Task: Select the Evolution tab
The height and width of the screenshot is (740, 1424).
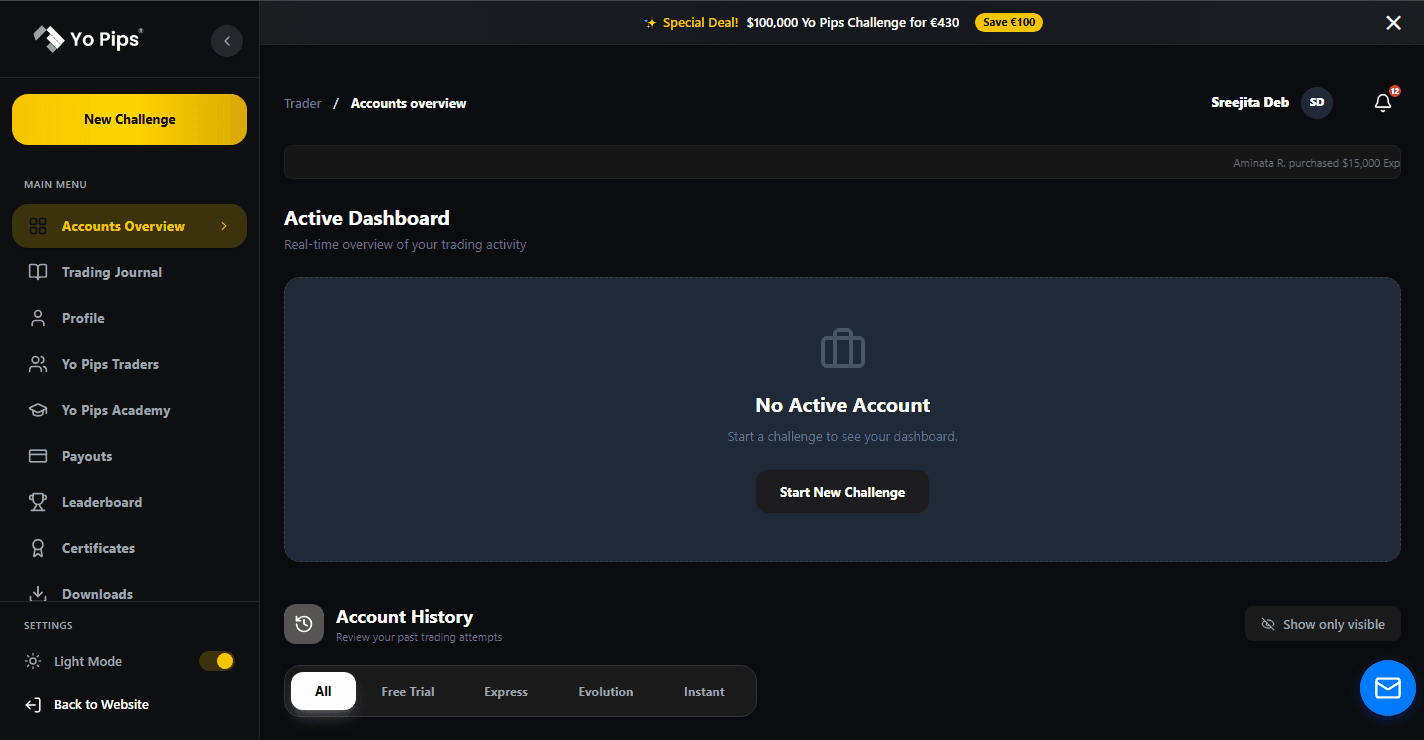Action: pos(605,691)
